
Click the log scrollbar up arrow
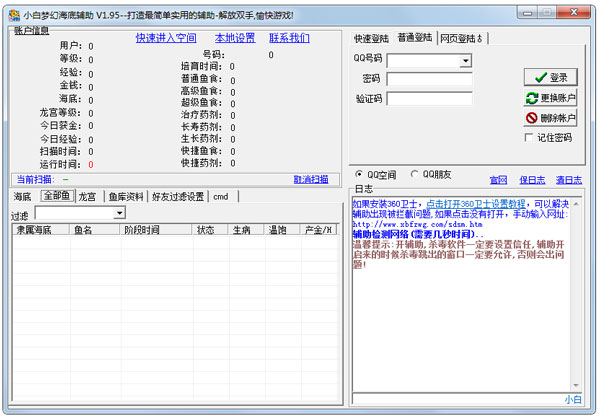click(576, 204)
